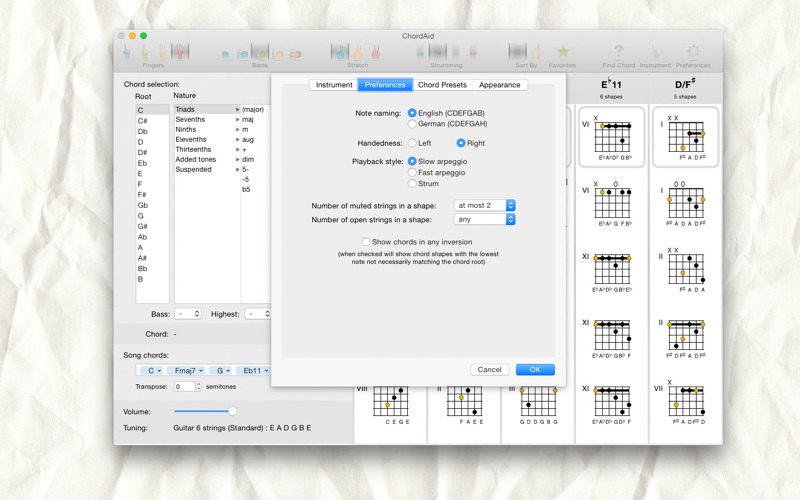Choose 'dim' triad type
This screenshot has height=500, width=800.
click(248, 159)
